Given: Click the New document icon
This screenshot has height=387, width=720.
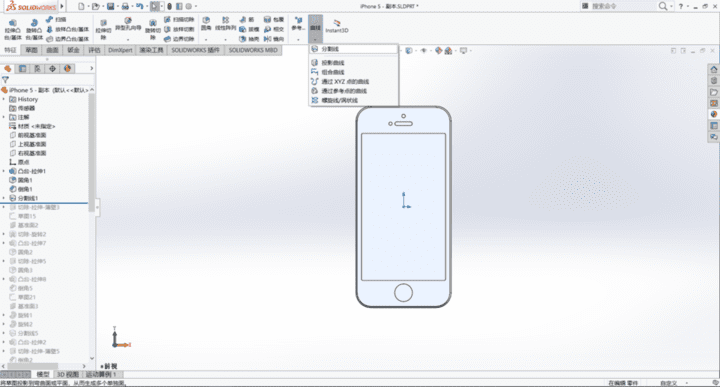Looking at the screenshot, I should click(x=81, y=6).
